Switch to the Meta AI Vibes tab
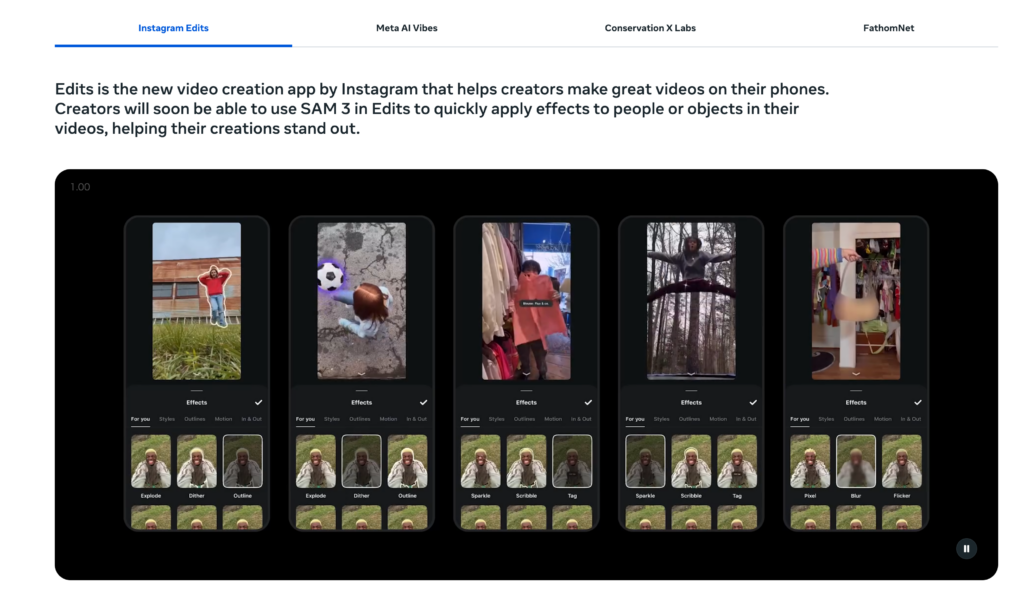Screen dimensions: 1024x590 tap(406, 28)
